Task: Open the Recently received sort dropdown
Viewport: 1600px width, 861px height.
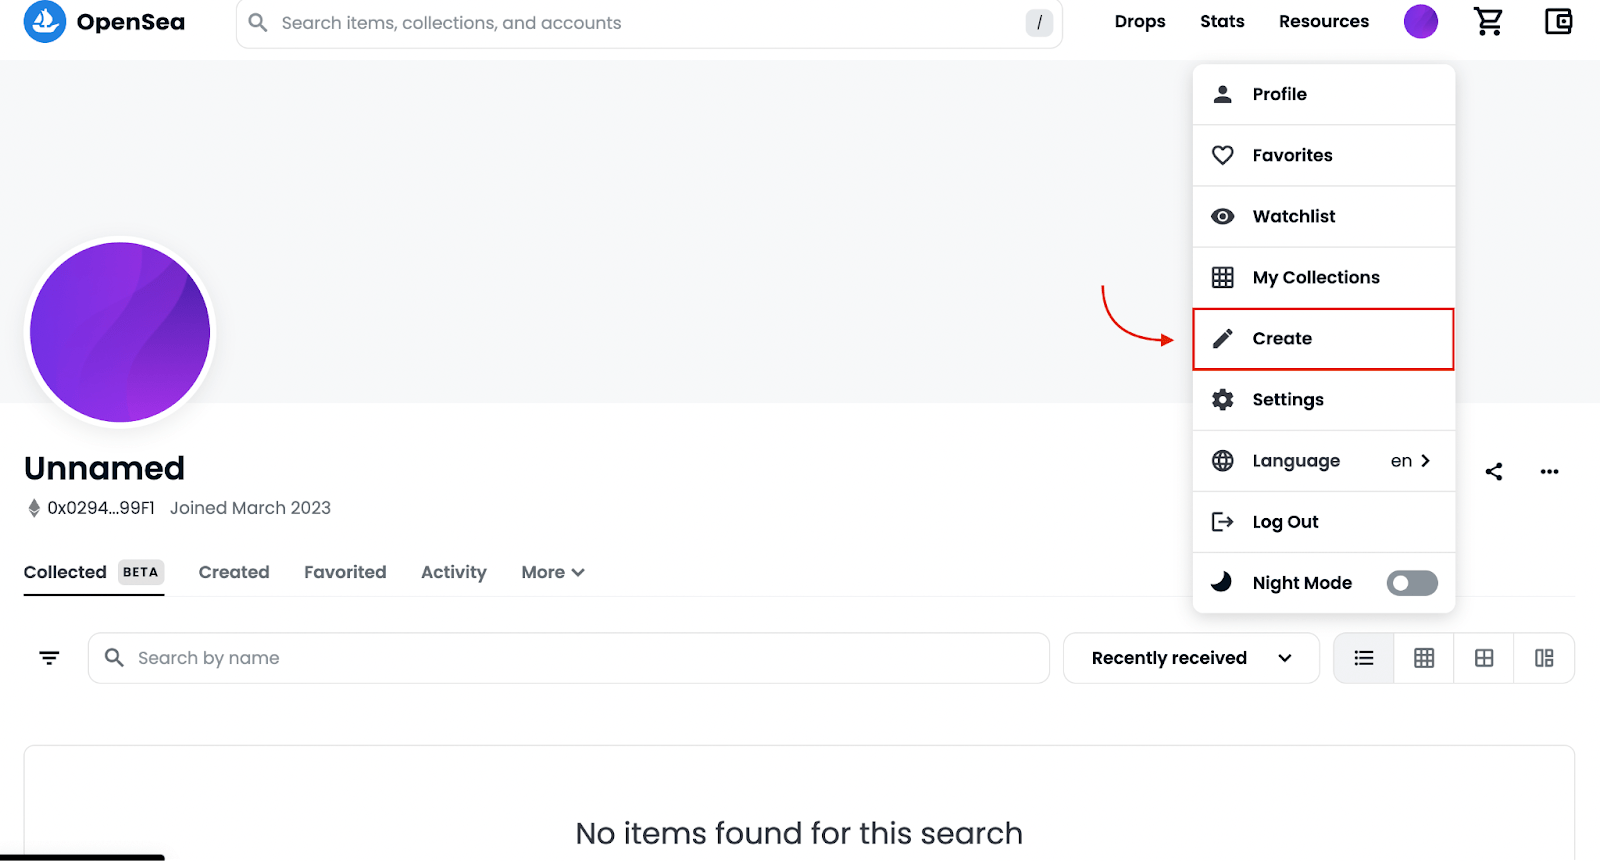Action: coord(1190,658)
